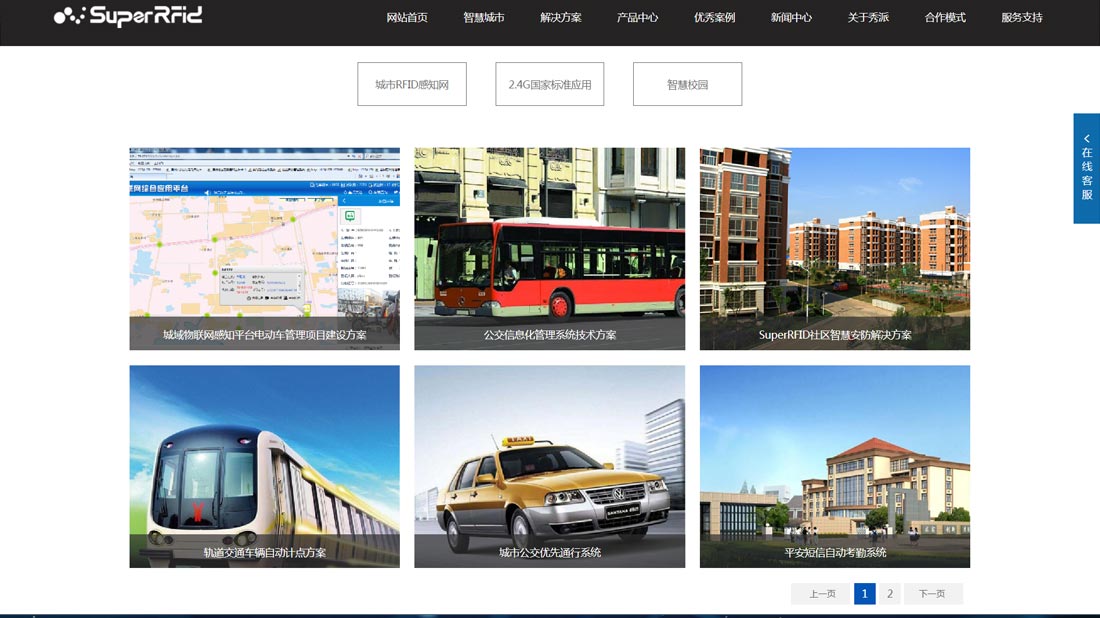This screenshot has width=1100, height=618.
Task: Open the 网站首页 menu item
Action: [407, 17]
